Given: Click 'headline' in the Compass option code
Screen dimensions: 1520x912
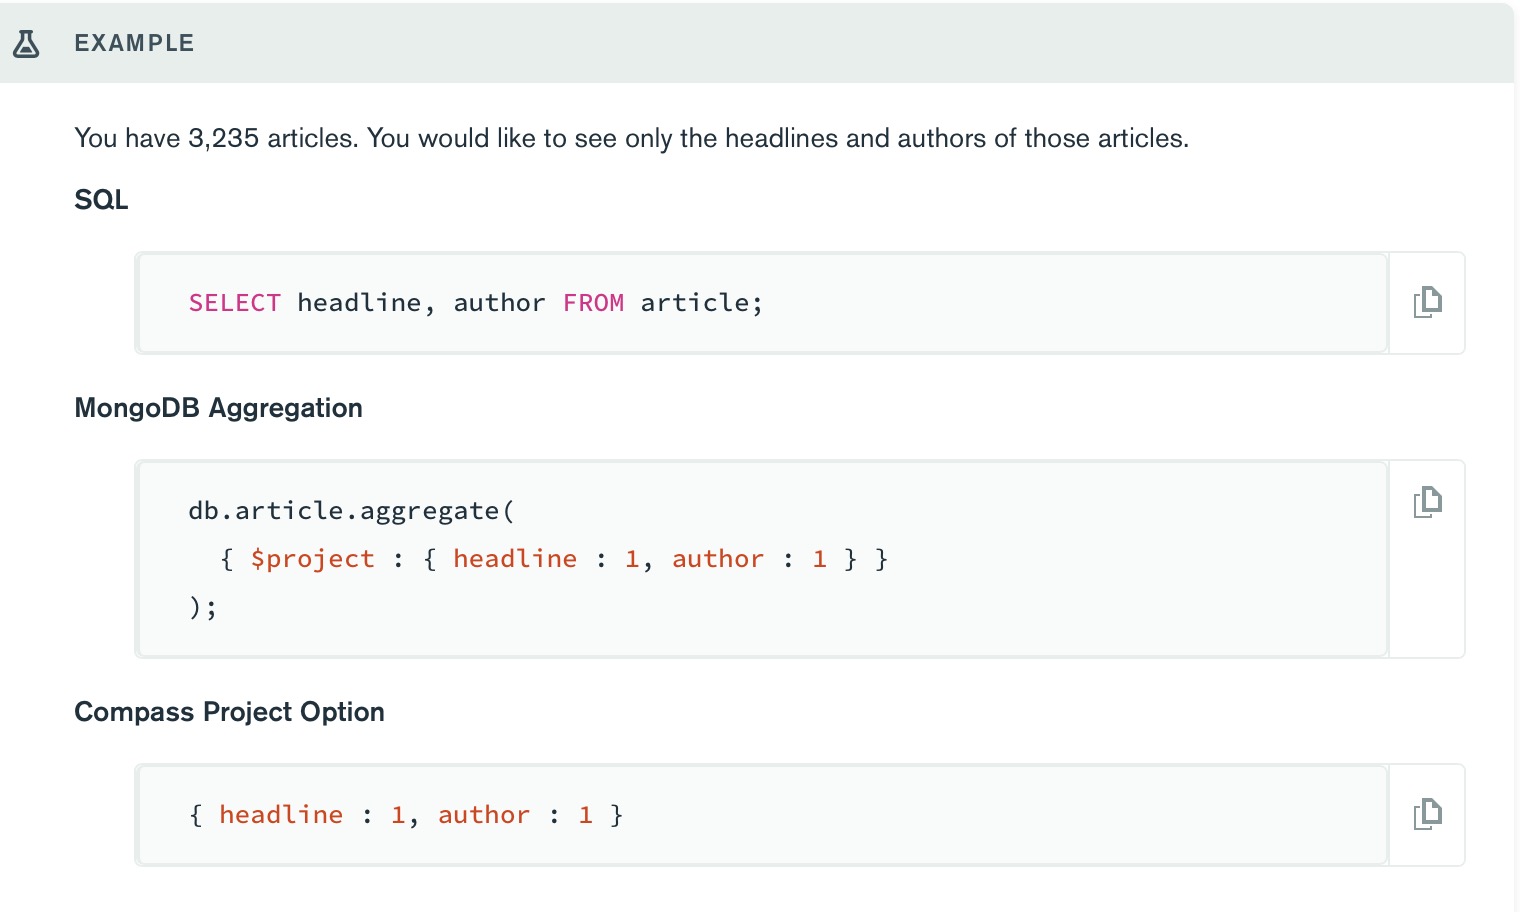Looking at the screenshot, I should [x=281, y=815].
